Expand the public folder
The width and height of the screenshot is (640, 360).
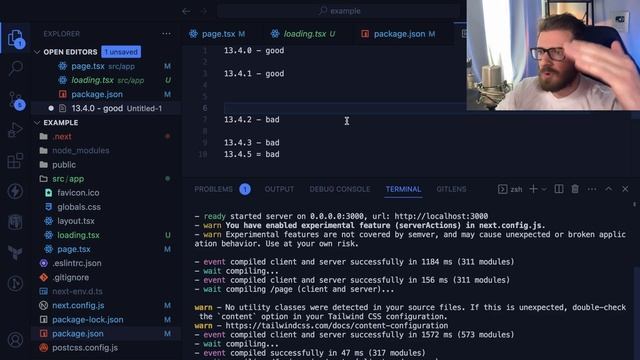(106, 164)
